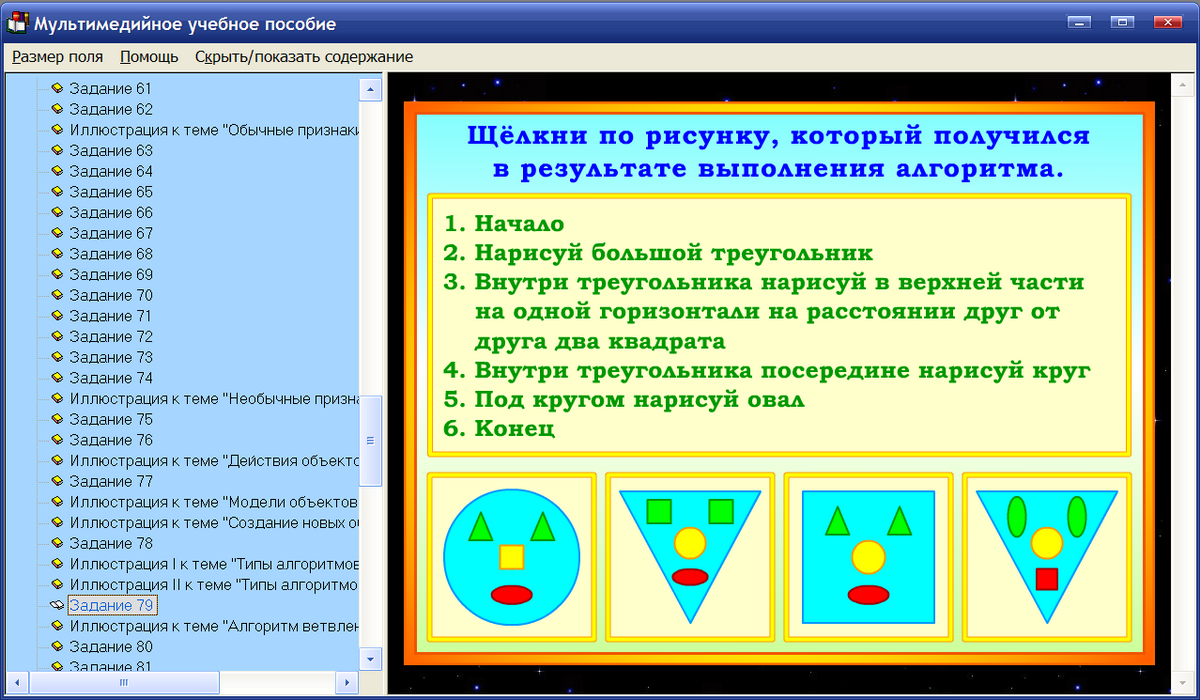Open illustration "Алгоритм ветвления" entry
Viewport: 1200px width, 700px height.
[214, 626]
